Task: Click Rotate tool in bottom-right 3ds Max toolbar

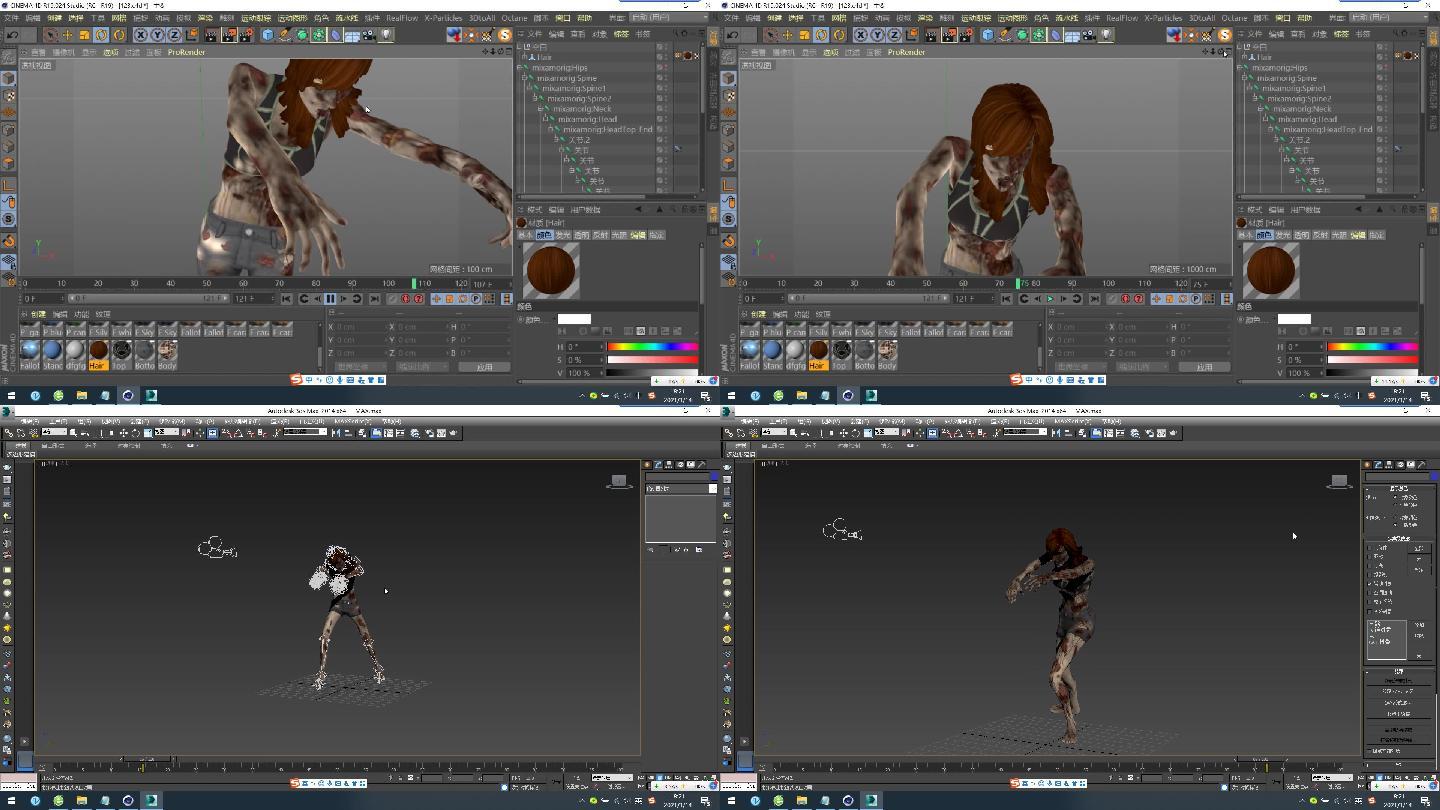Action: (x=855, y=433)
